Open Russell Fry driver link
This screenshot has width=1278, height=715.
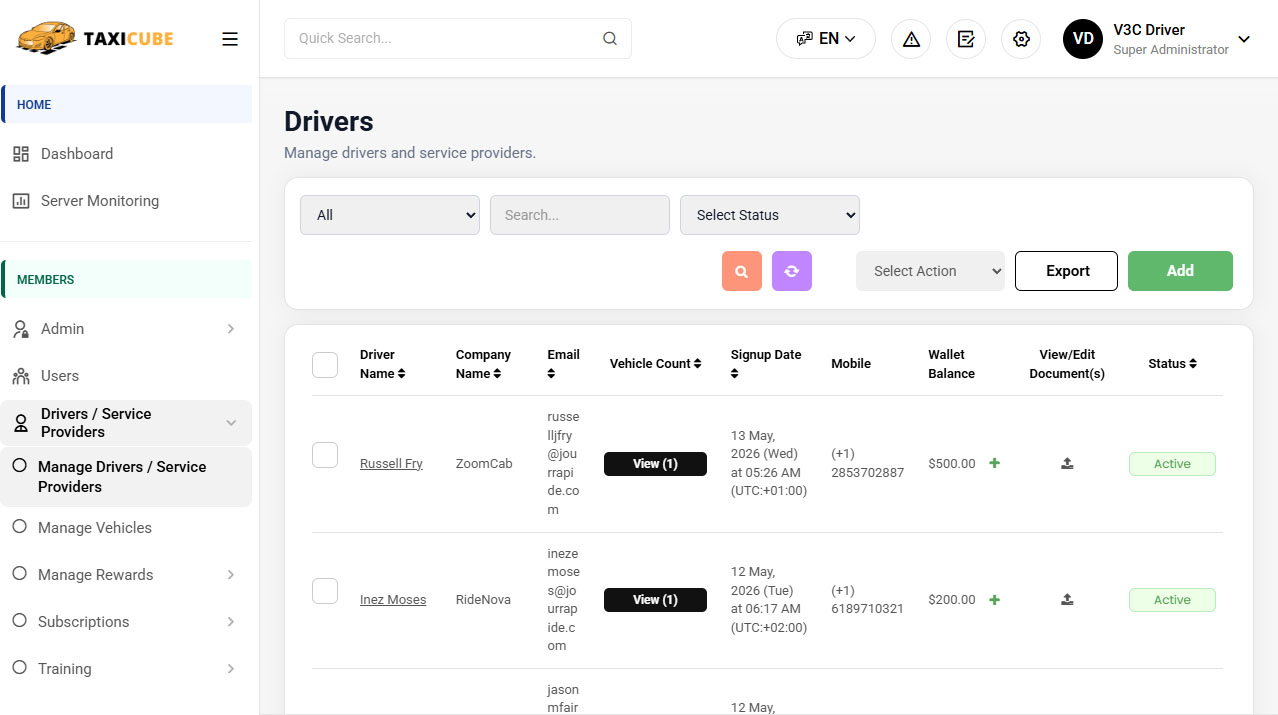coord(391,464)
